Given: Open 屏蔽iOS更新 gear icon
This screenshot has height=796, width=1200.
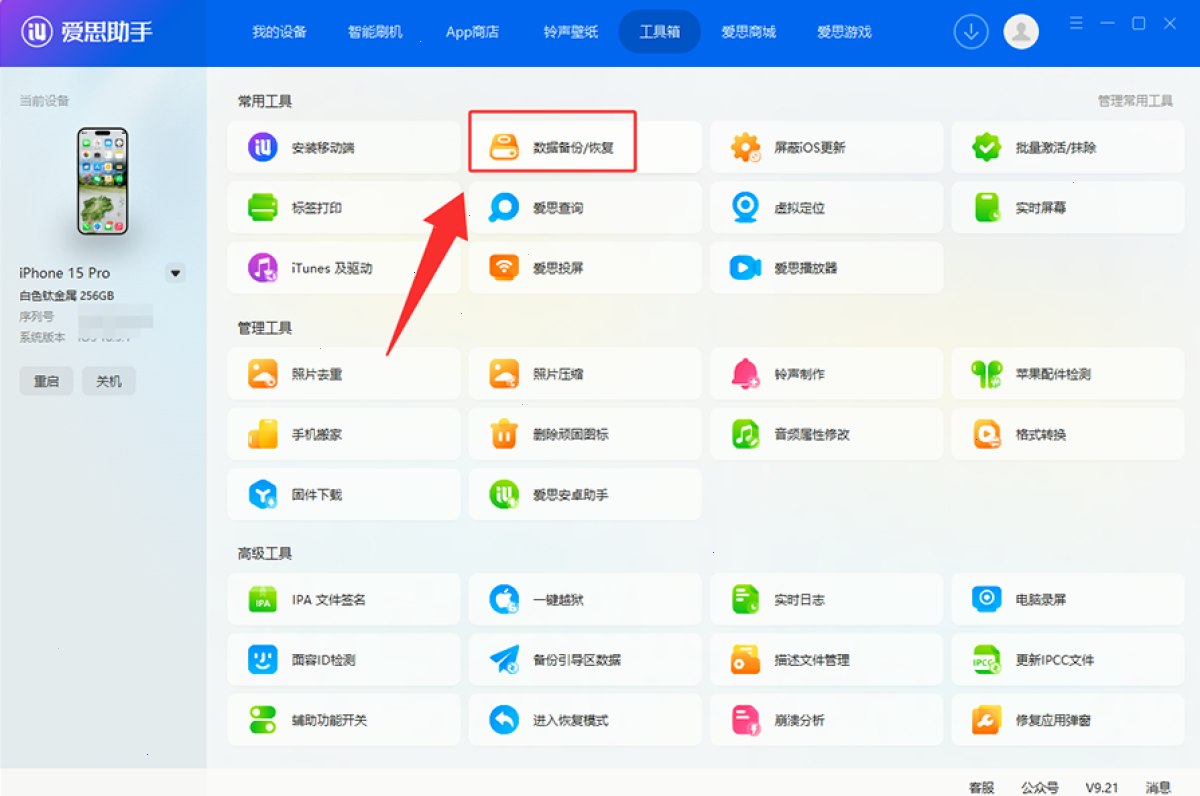Looking at the screenshot, I should pyautogui.click(x=745, y=148).
